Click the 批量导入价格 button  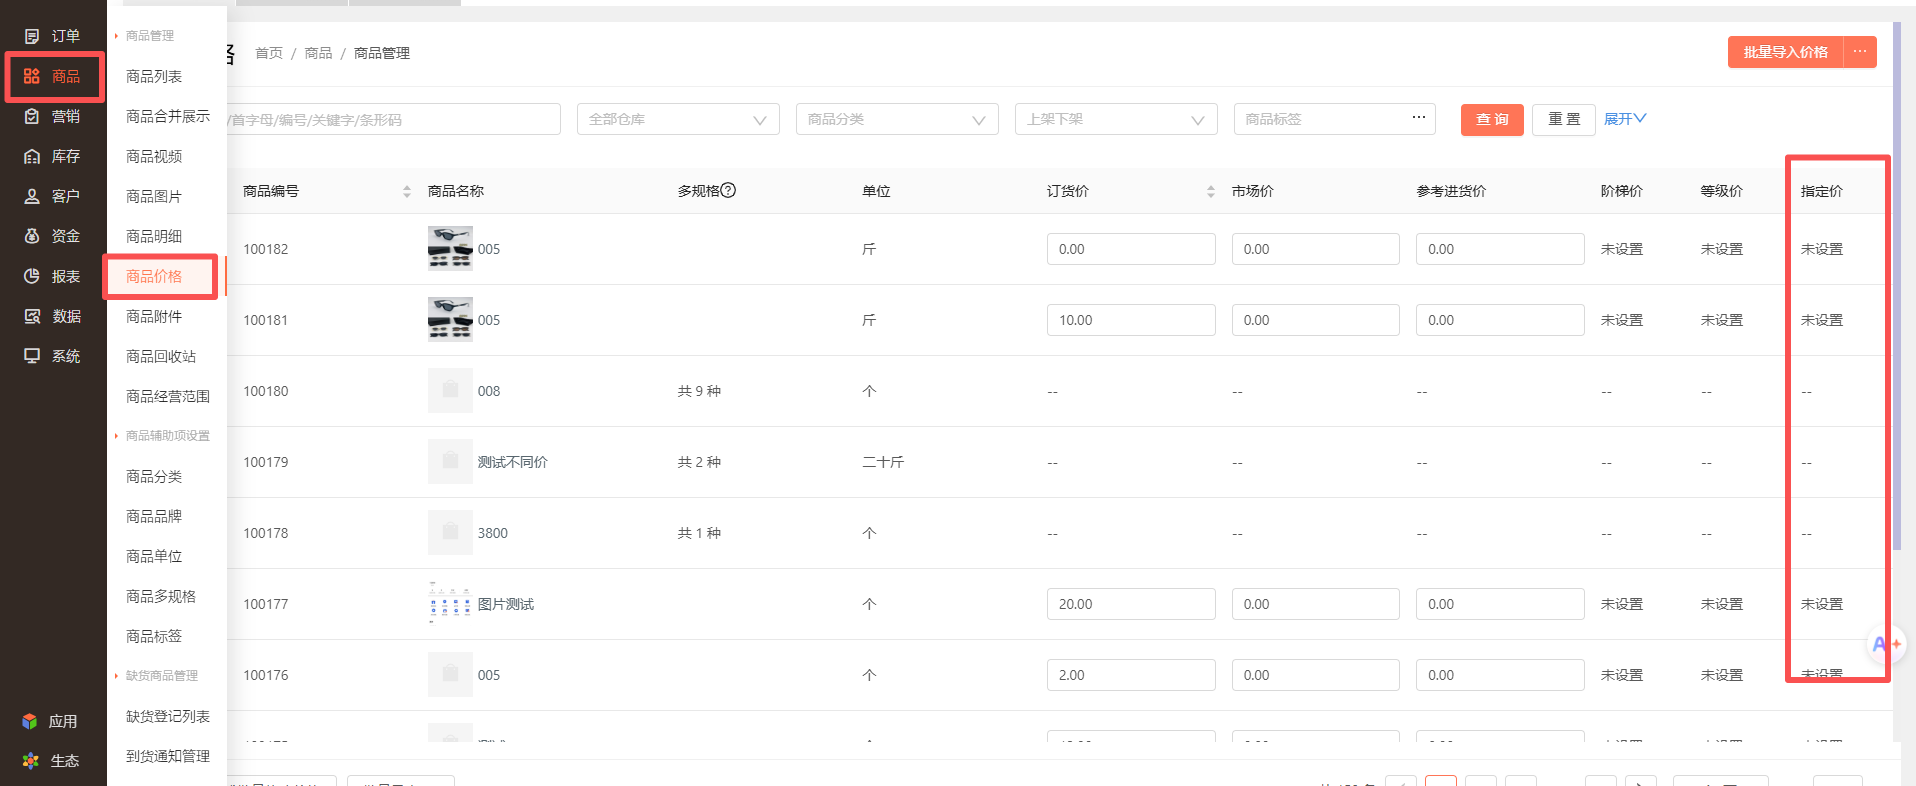click(1785, 52)
